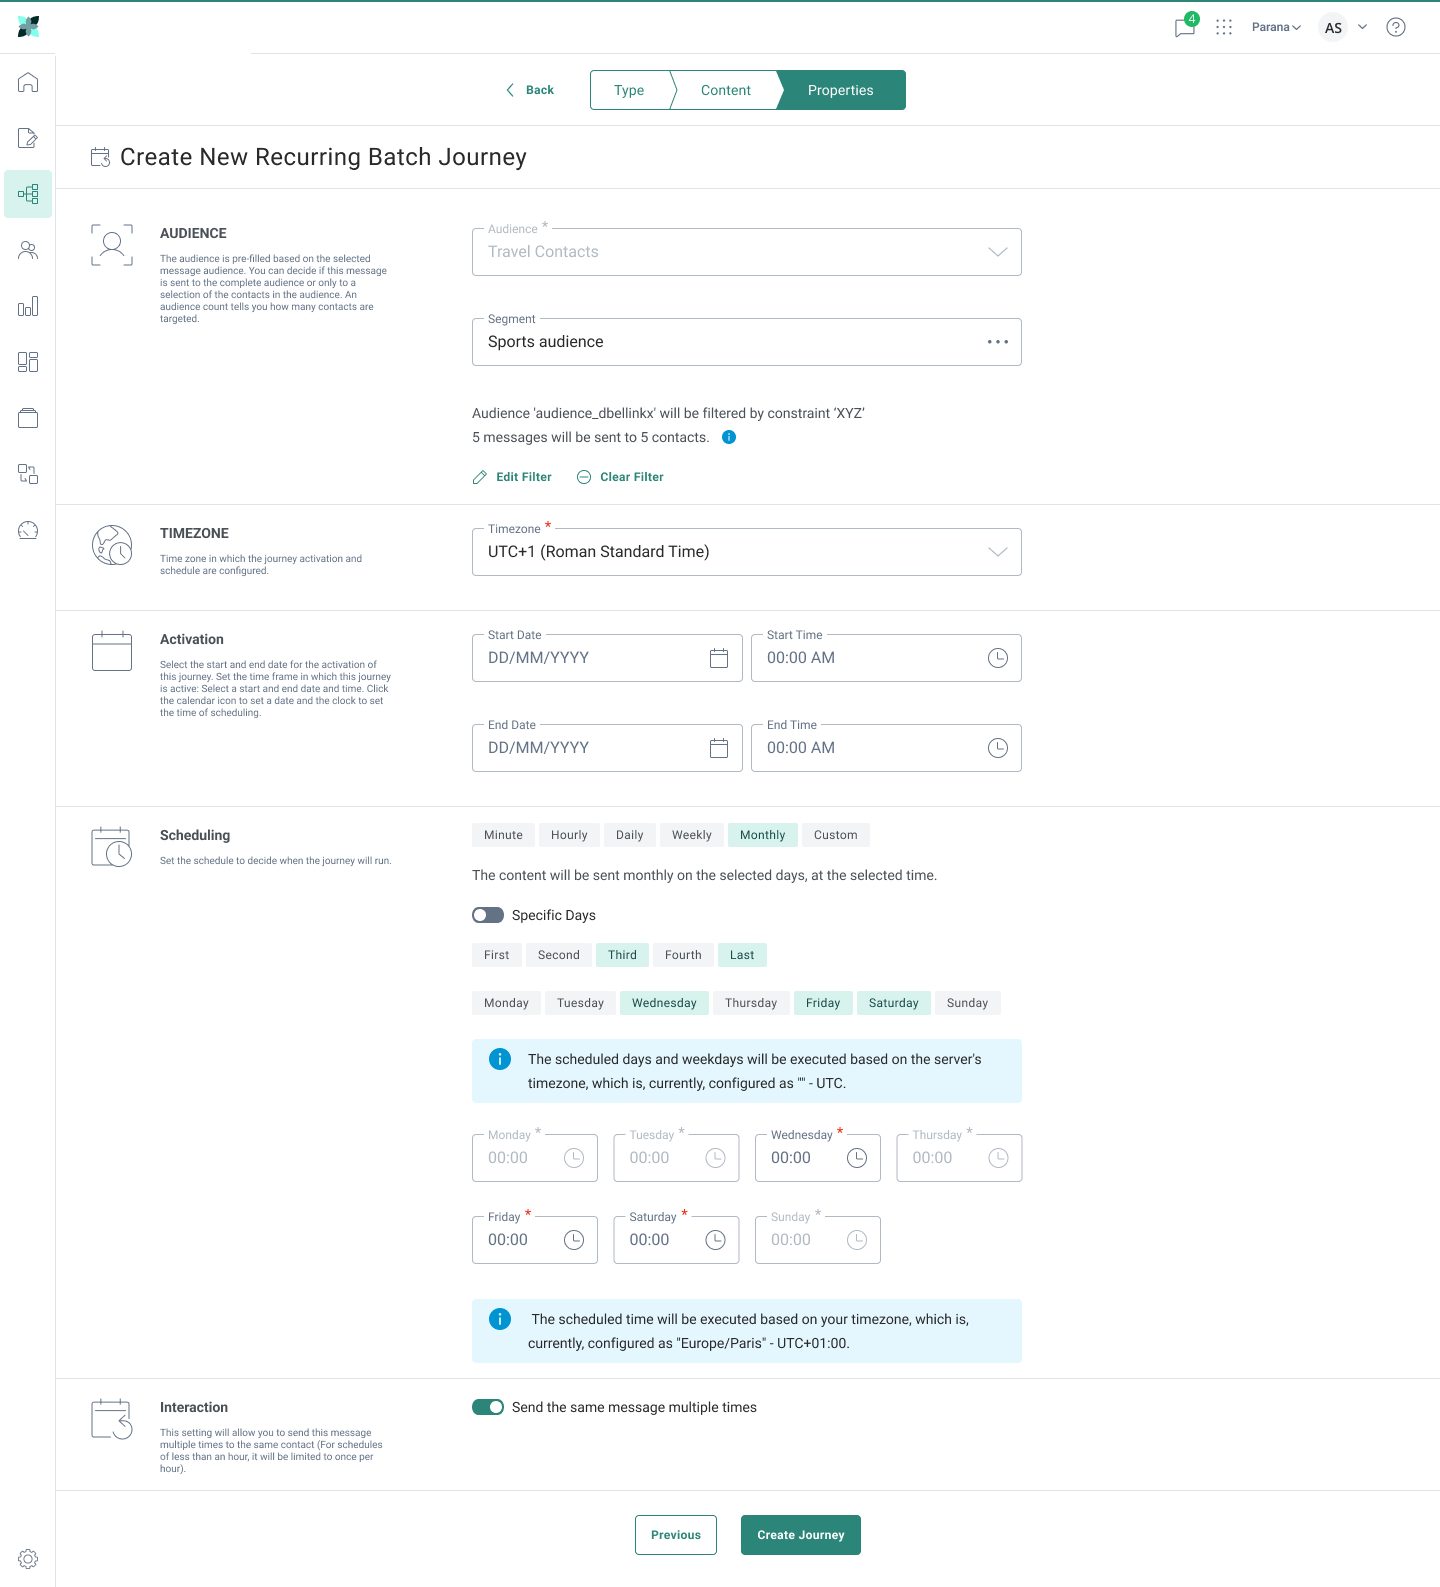
Task: Click Clear Filter
Action: tap(620, 477)
